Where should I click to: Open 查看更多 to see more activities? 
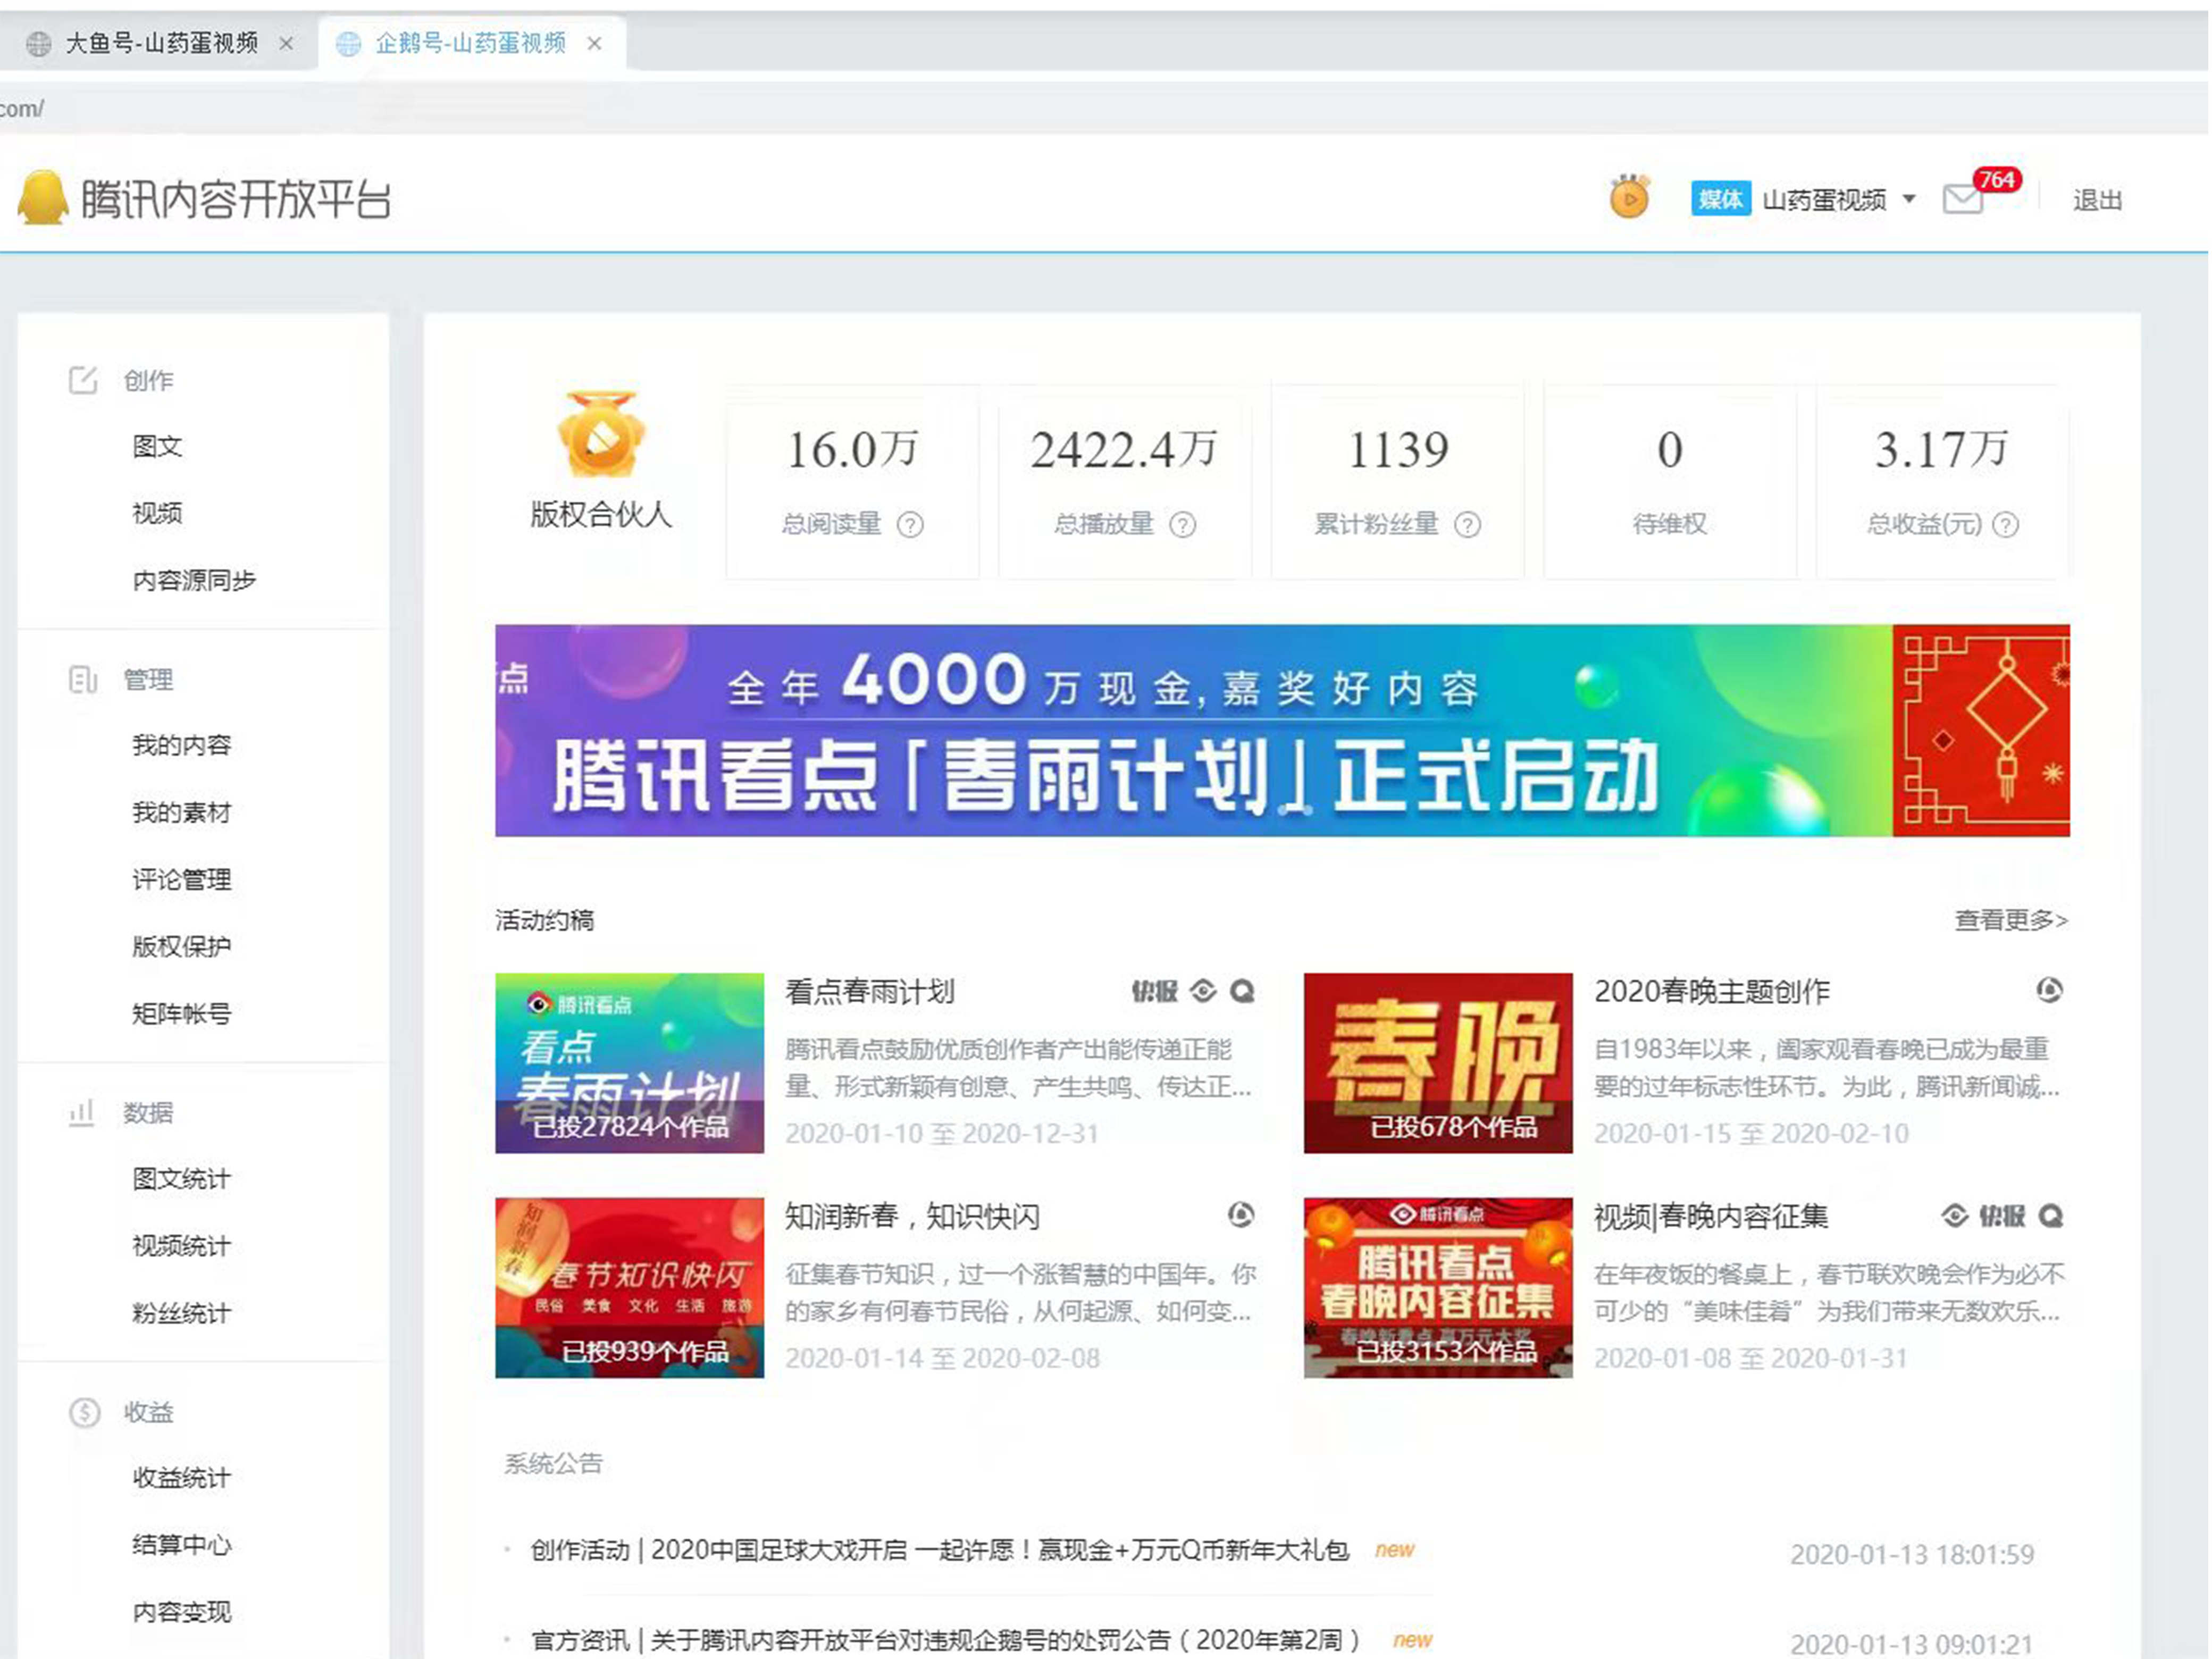click(2010, 920)
